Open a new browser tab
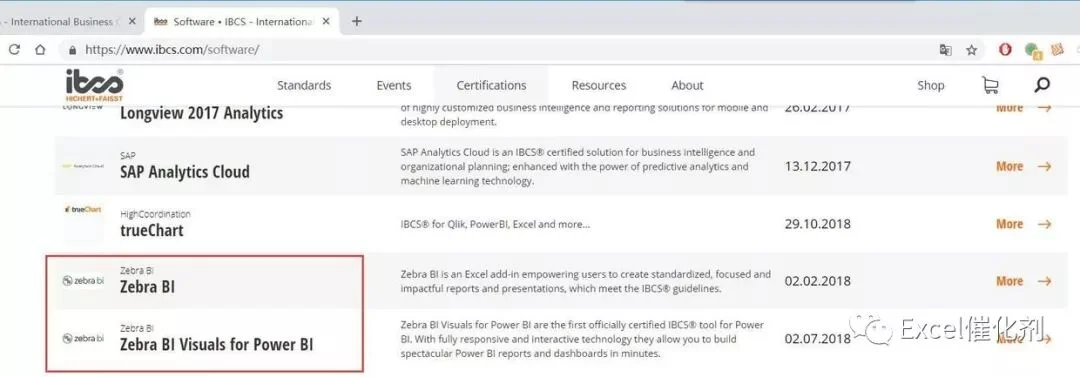Viewport: 1080px width, 377px height. point(356,21)
